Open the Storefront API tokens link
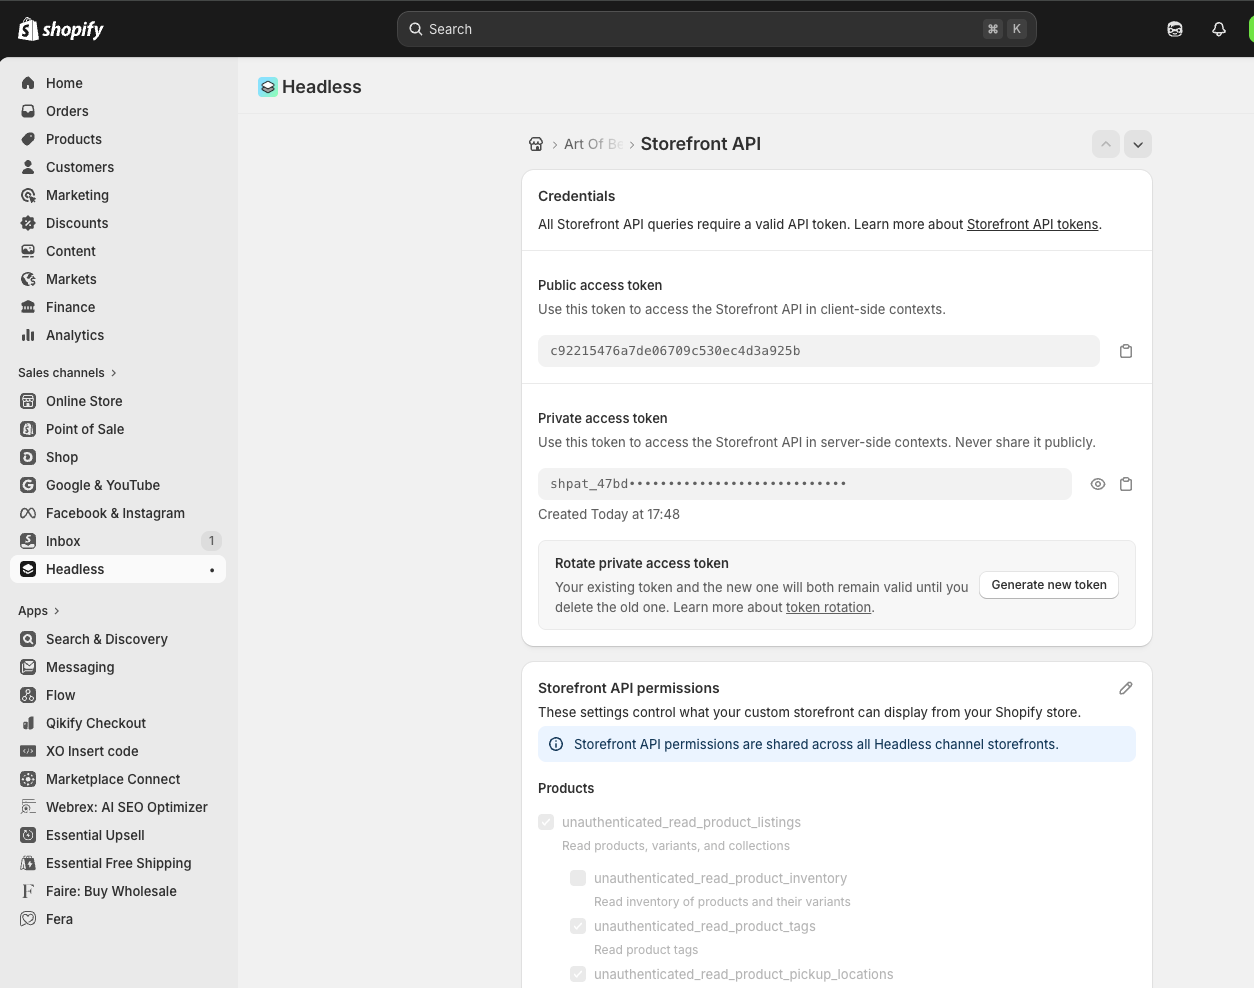 1032,224
